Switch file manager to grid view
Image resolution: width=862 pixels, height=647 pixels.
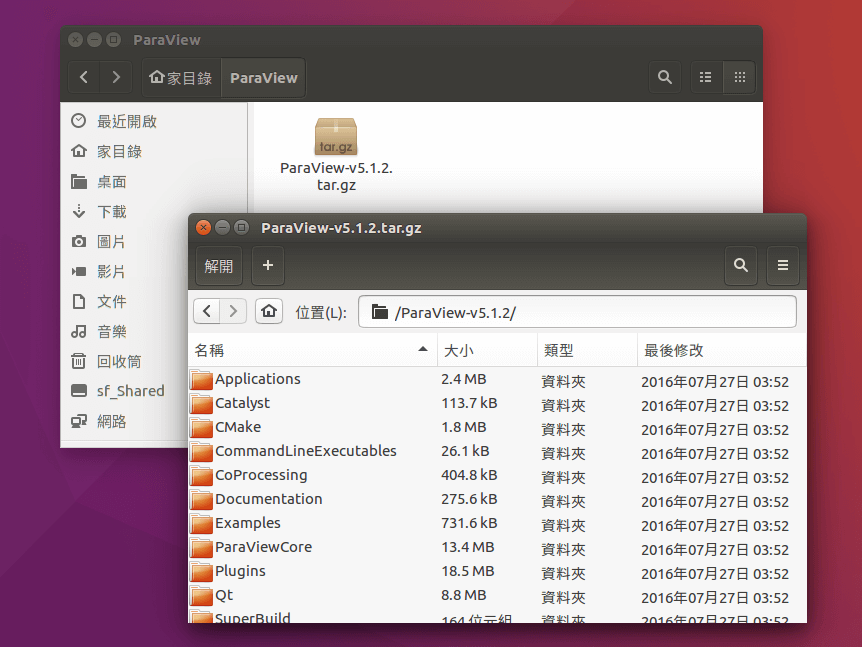(x=739, y=77)
